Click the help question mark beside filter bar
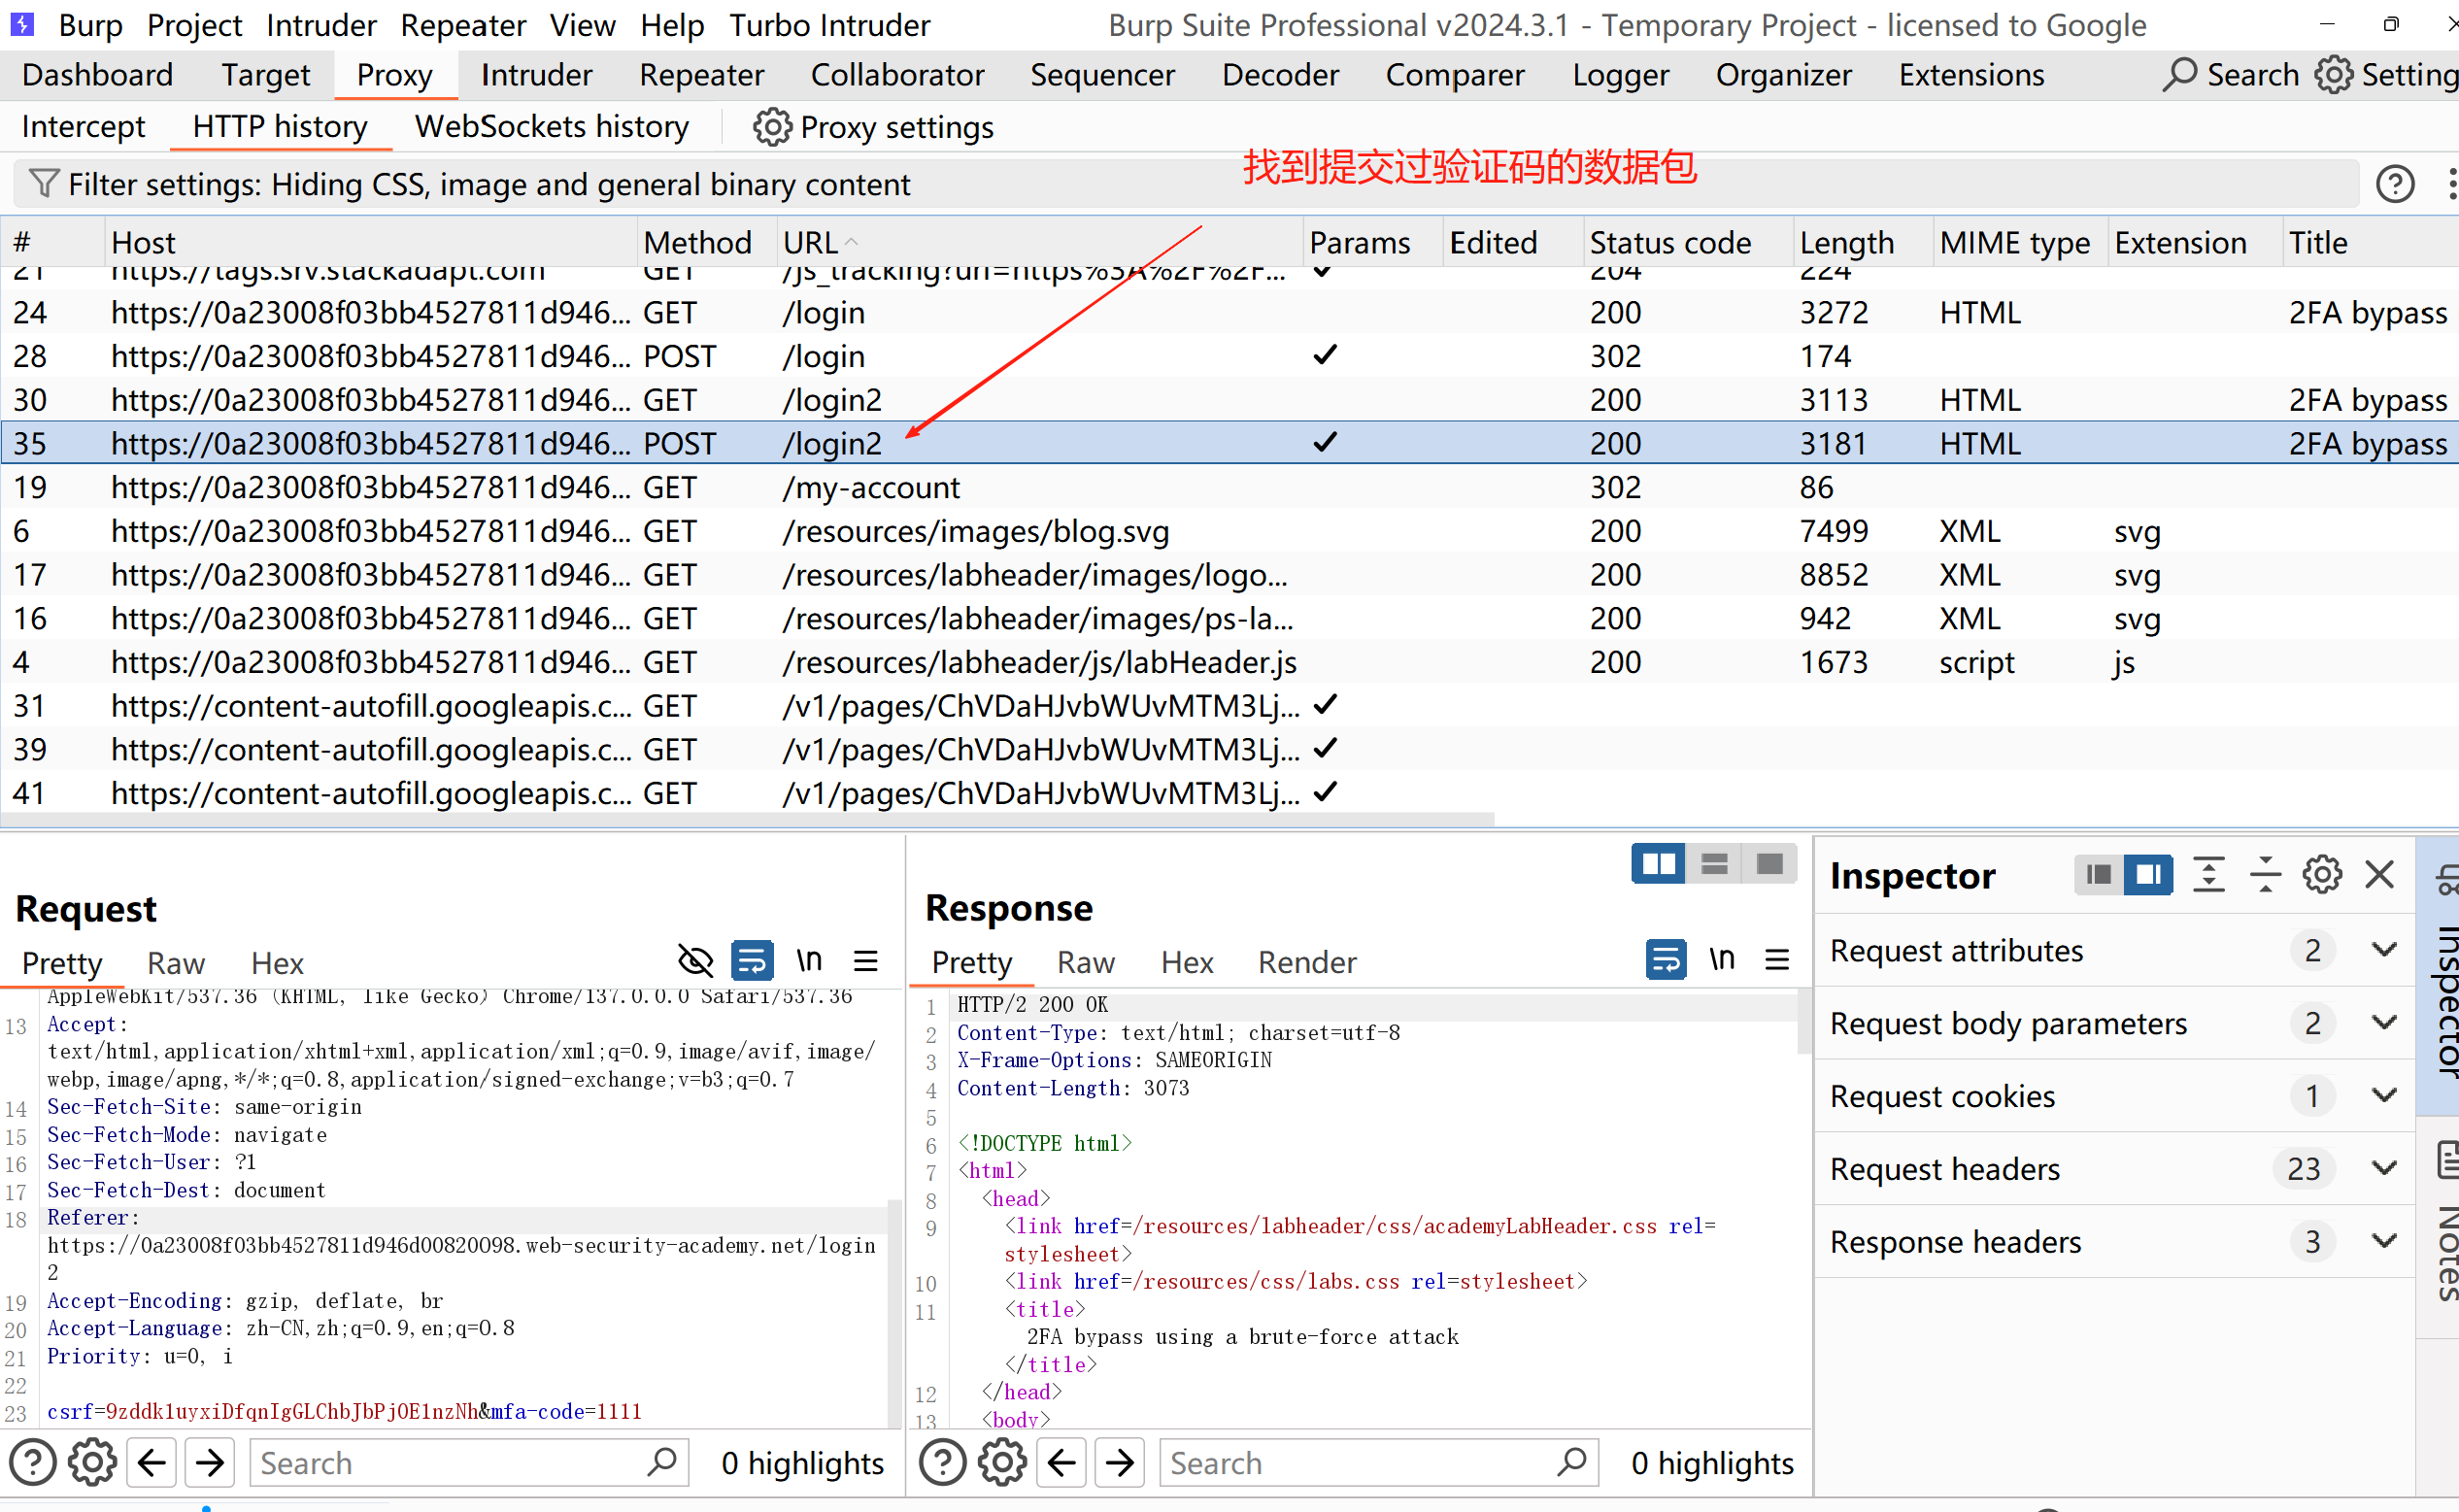The width and height of the screenshot is (2459, 1512). point(2394,184)
